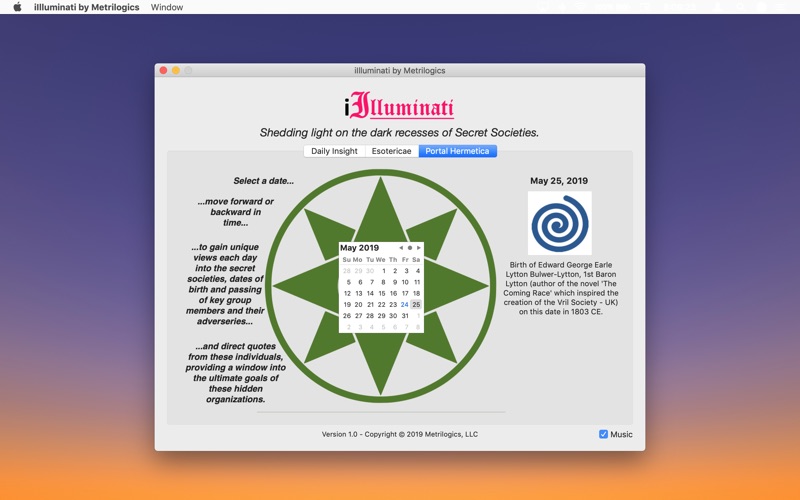Close the iIlluminati window
800x500 pixels.
pyautogui.click(x=163, y=70)
